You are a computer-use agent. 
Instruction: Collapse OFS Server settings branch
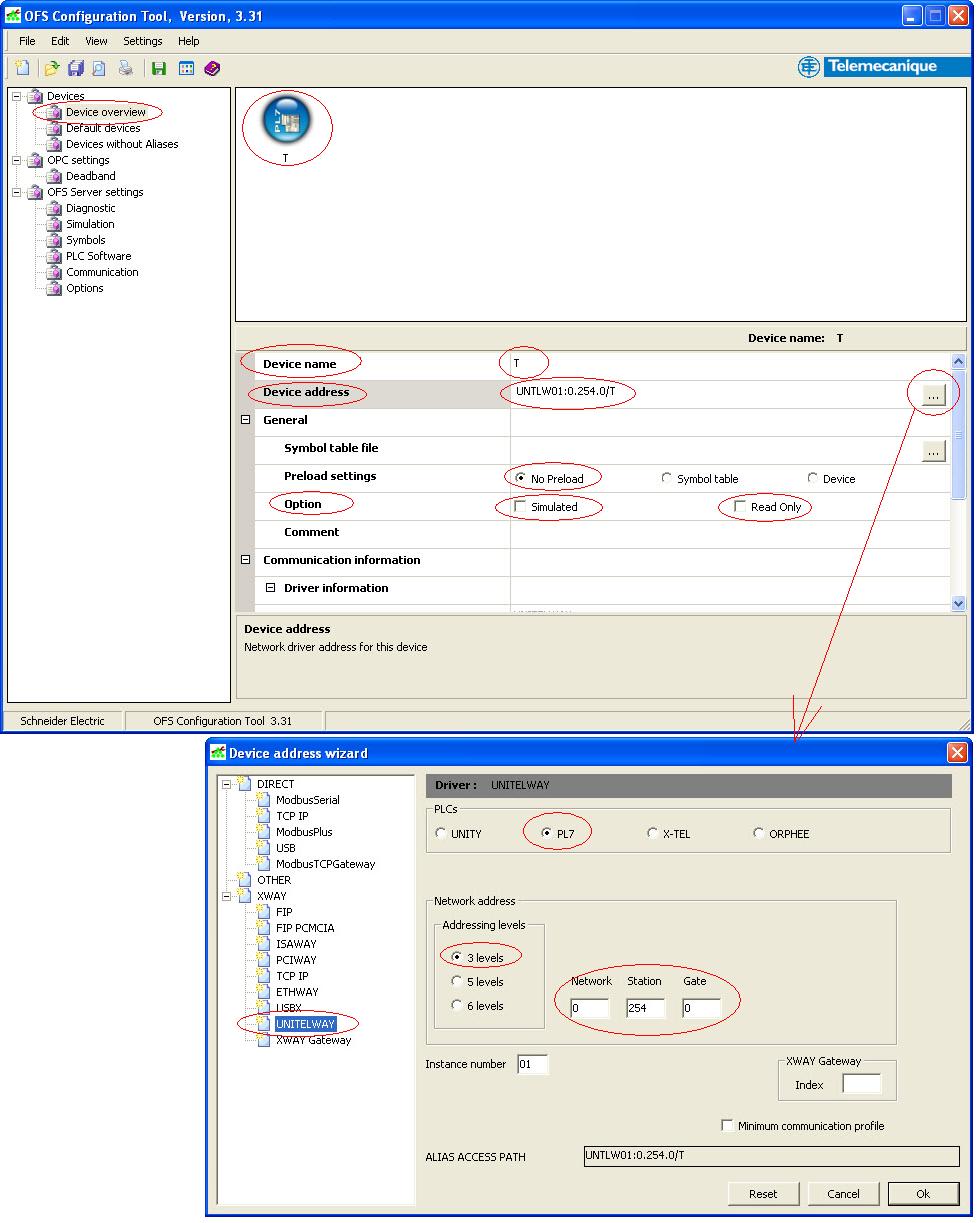click(x=16, y=192)
